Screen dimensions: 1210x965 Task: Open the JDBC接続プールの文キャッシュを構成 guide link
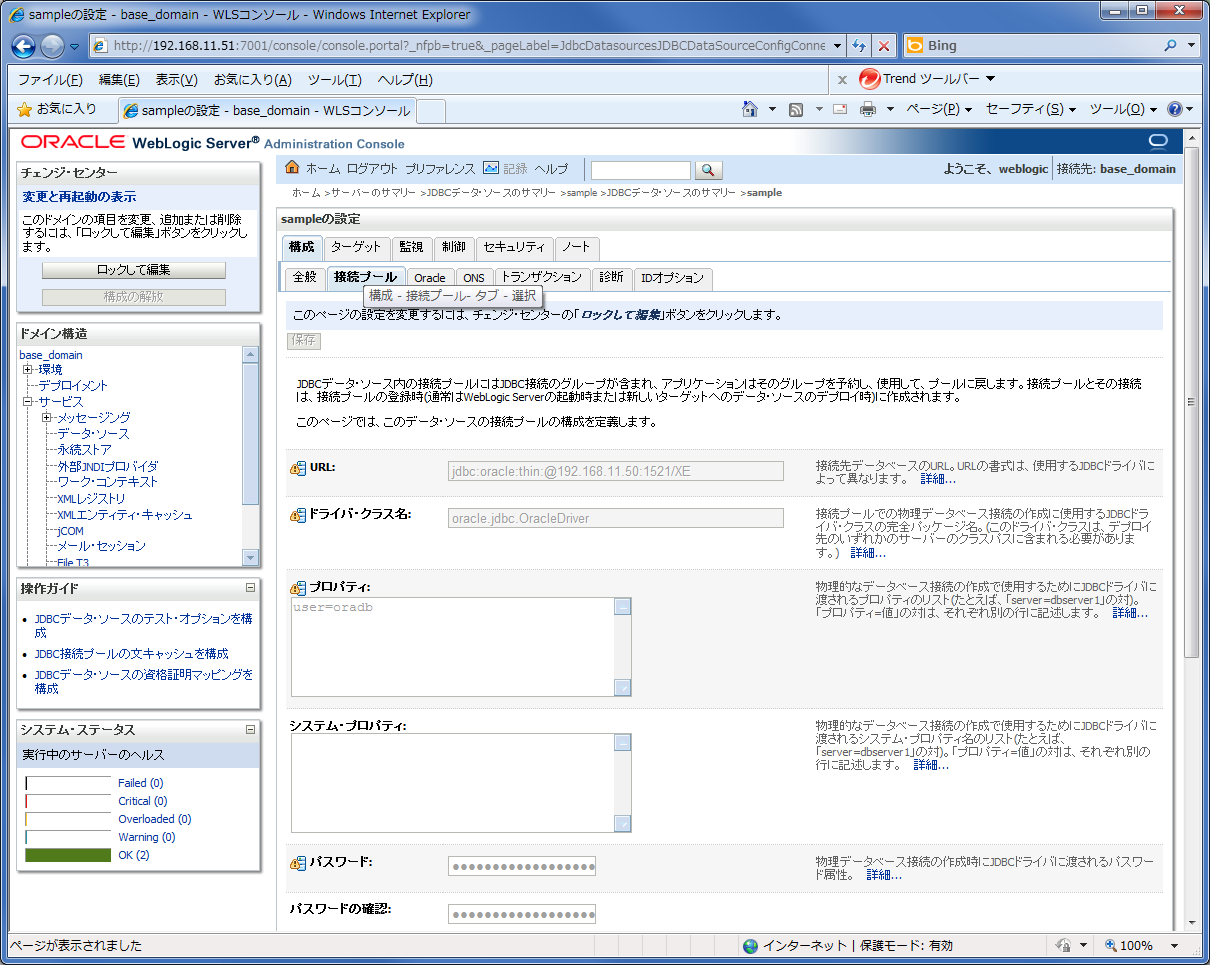click(131, 654)
